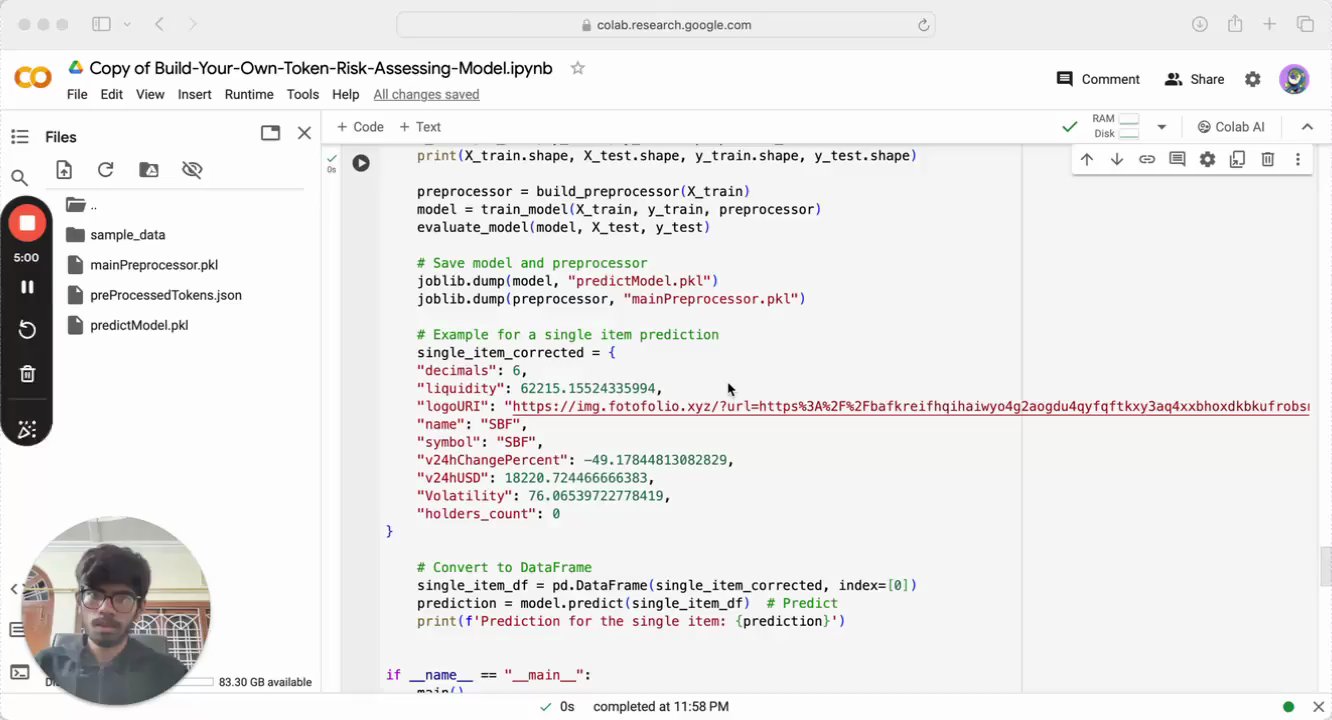The width and height of the screenshot is (1332, 720).
Task: Refresh the Files list
Action: point(106,170)
